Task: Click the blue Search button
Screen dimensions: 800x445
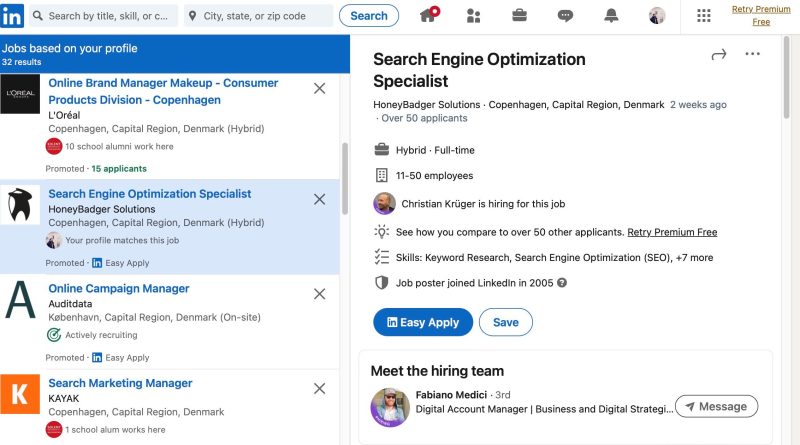Action: coord(369,16)
